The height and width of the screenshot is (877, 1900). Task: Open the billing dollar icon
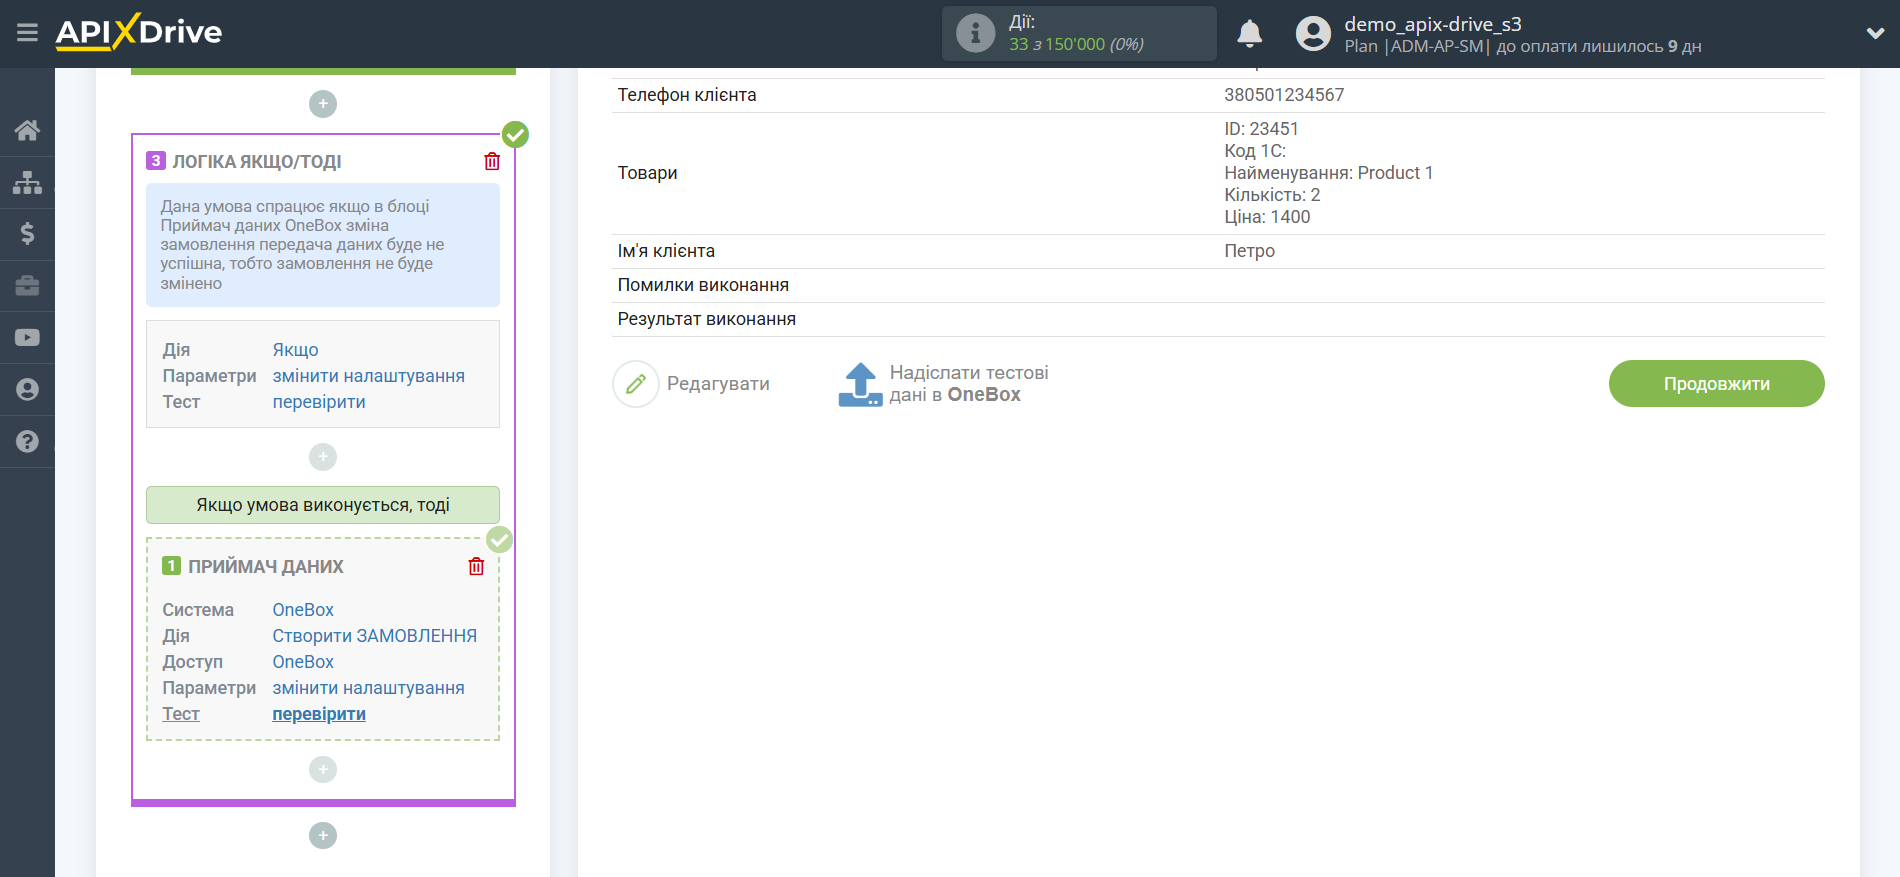pyautogui.click(x=27, y=234)
